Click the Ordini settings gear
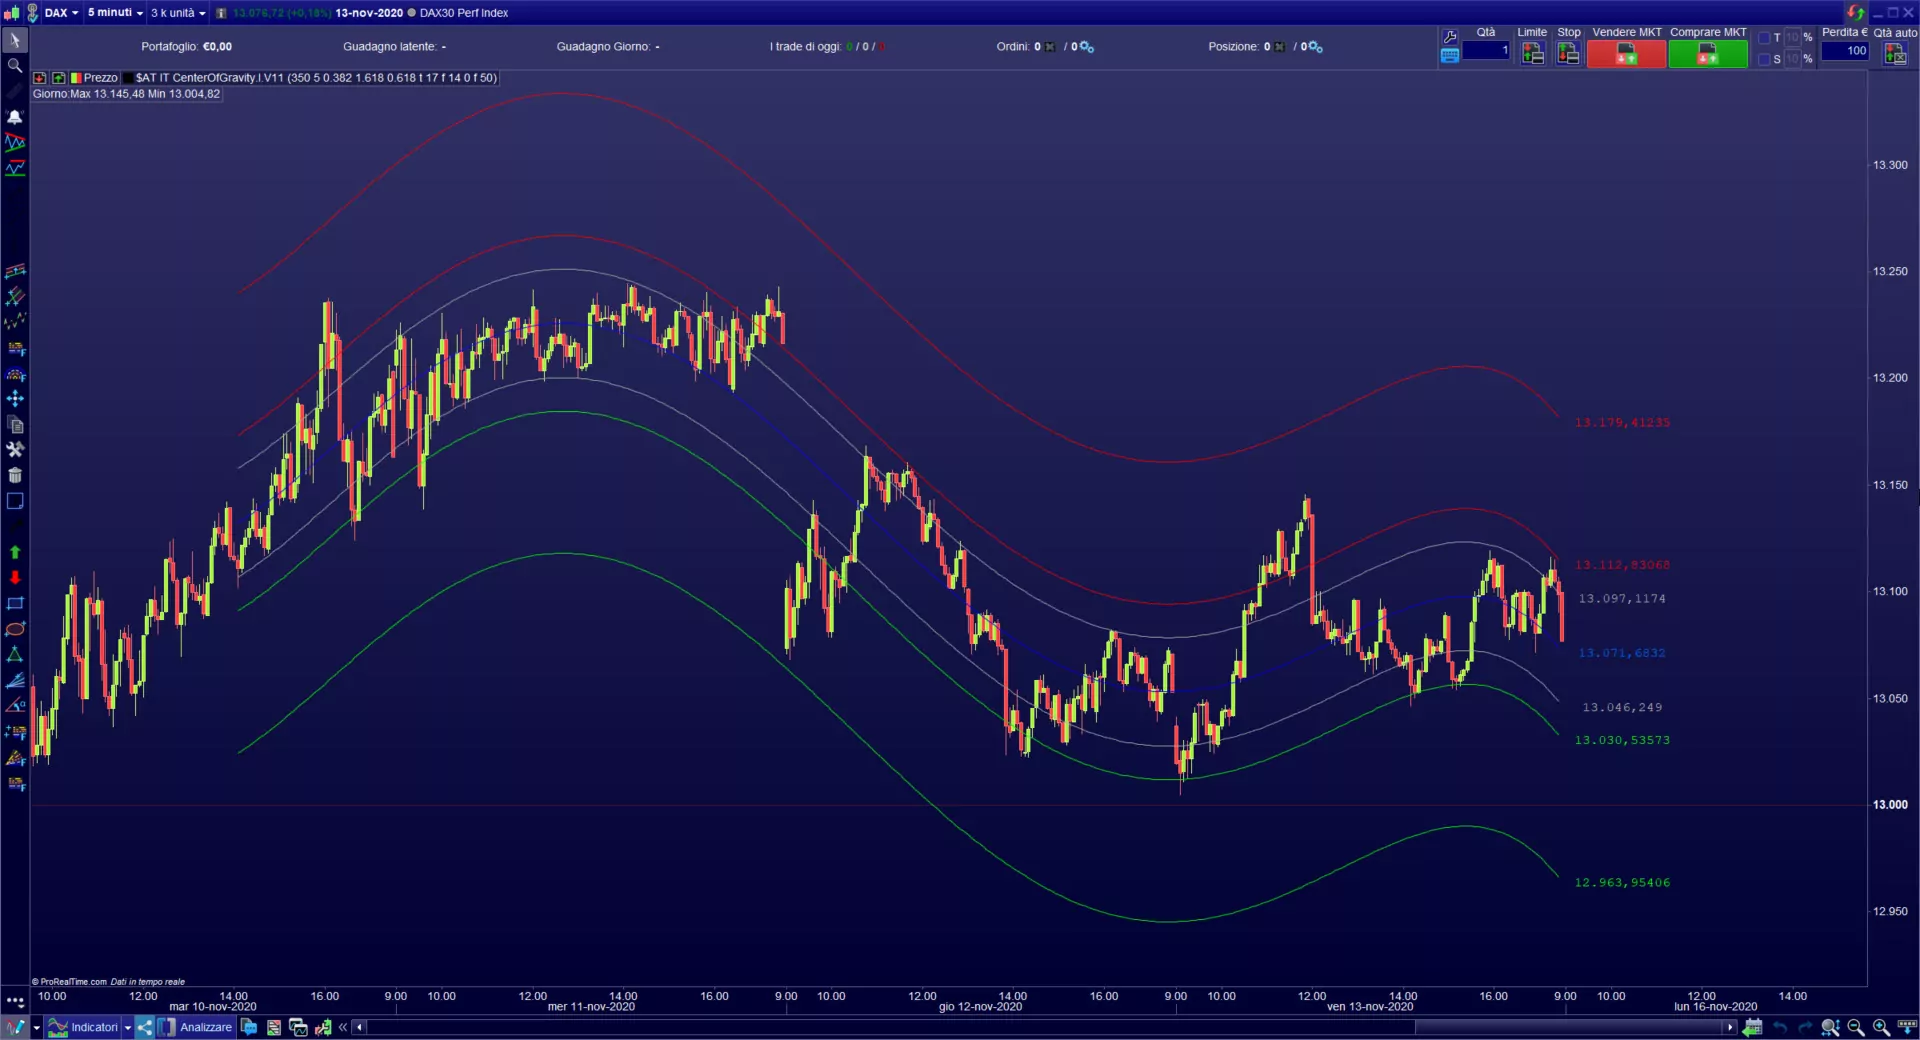Screen dimensions: 1920x1040 point(1087,47)
